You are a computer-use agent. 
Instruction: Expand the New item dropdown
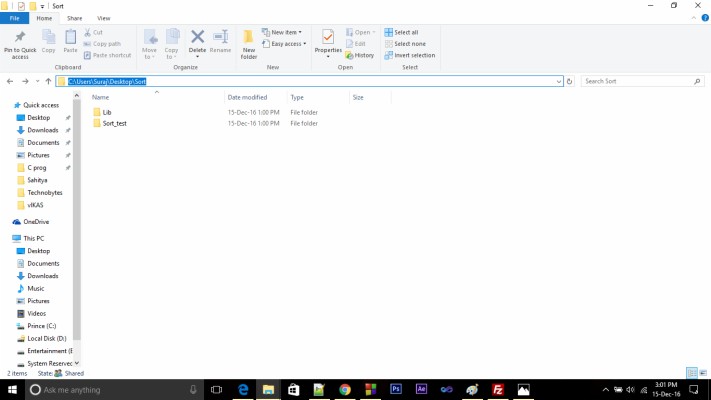point(282,32)
